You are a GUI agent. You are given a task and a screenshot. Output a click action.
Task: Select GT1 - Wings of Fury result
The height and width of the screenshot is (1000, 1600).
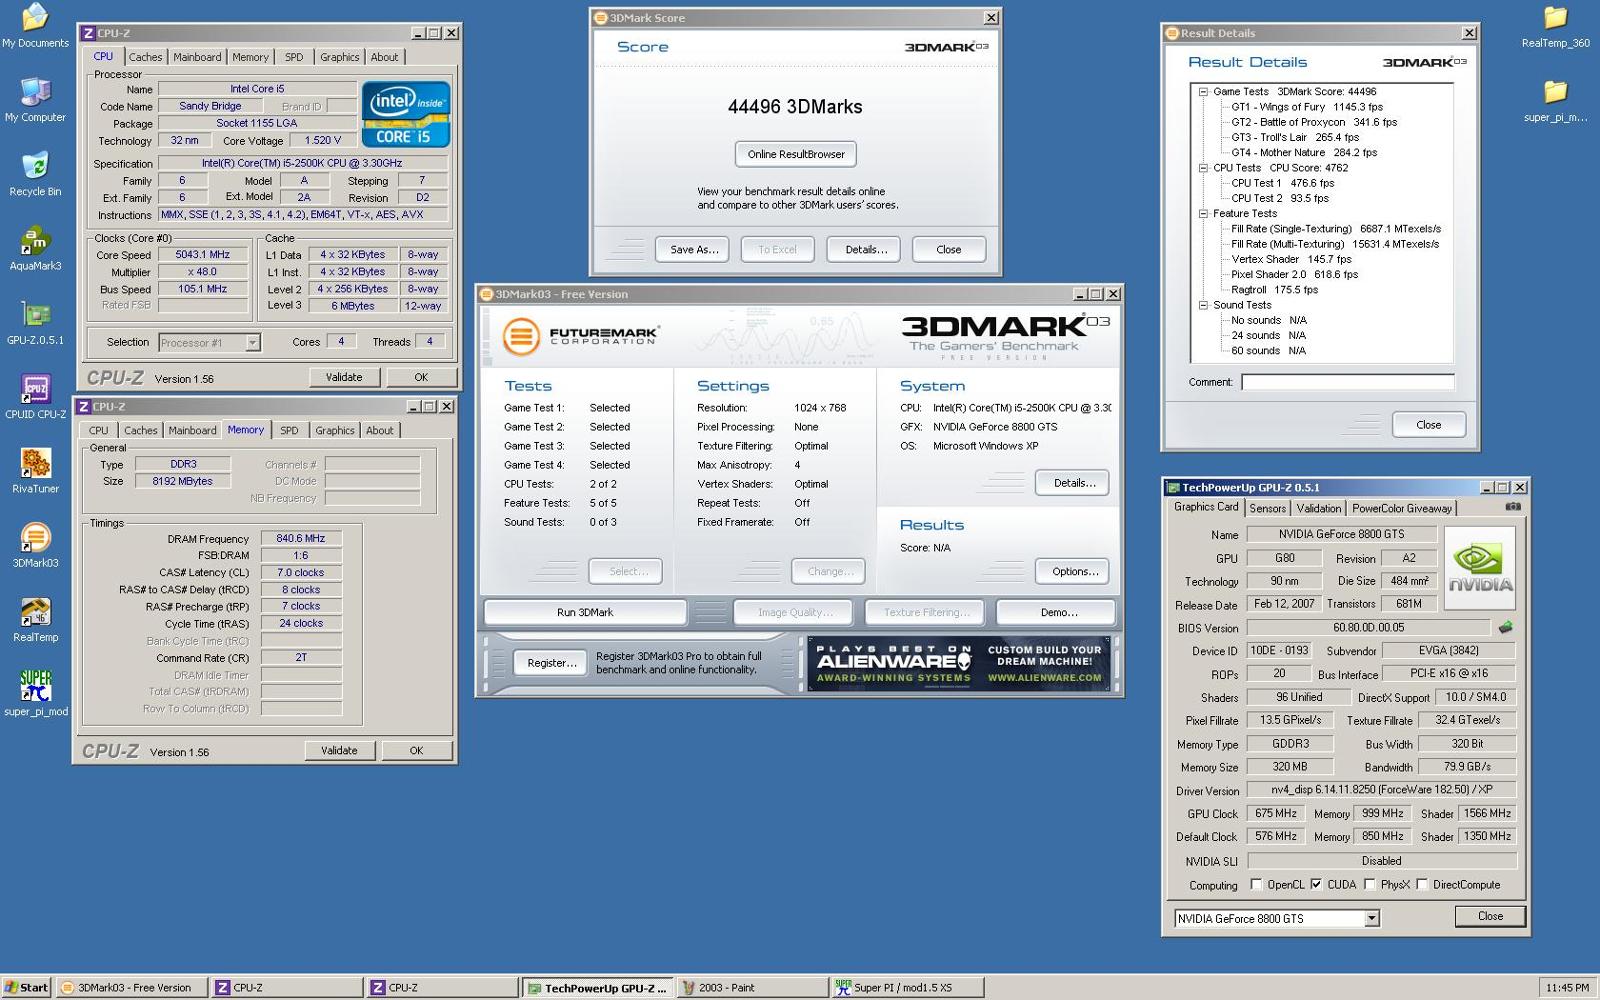(x=1306, y=107)
